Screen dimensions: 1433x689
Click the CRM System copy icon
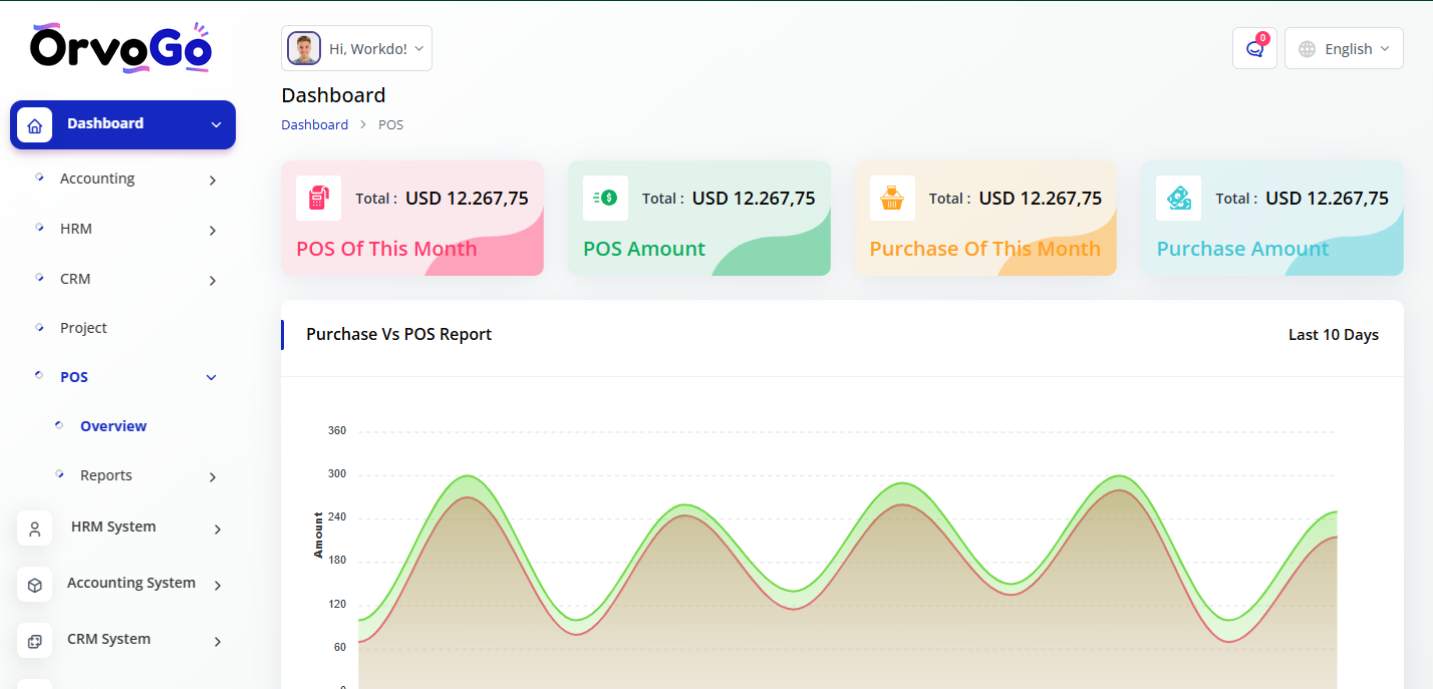point(35,641)
